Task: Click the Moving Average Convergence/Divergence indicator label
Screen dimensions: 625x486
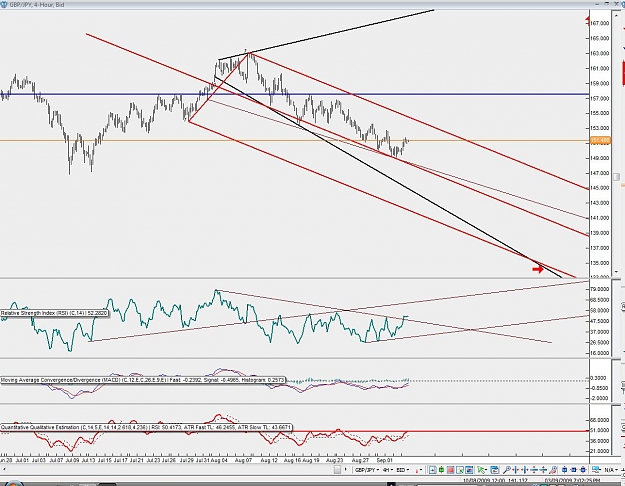Action: (x=143, y=380)
